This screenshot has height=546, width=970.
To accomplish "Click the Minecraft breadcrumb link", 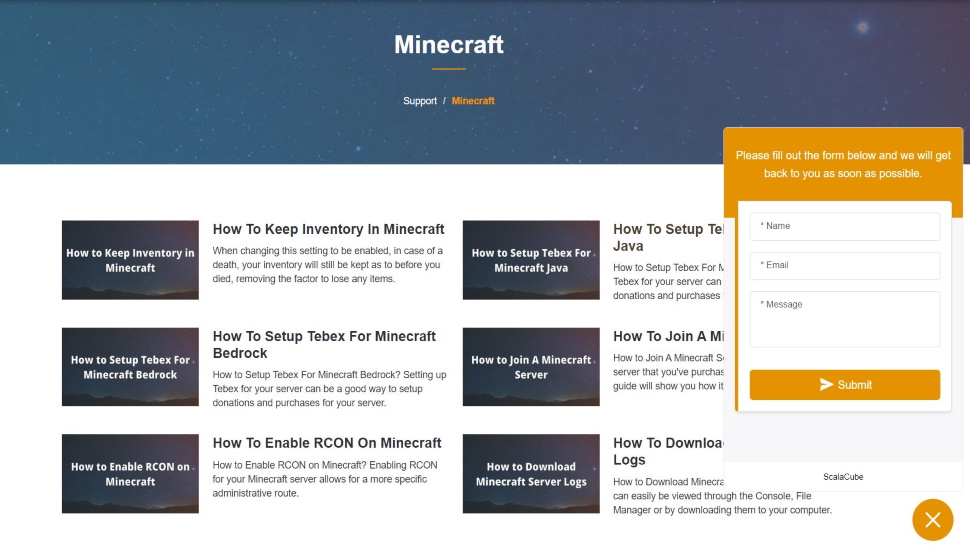I will pyautogui.click(x=473, y=101).
